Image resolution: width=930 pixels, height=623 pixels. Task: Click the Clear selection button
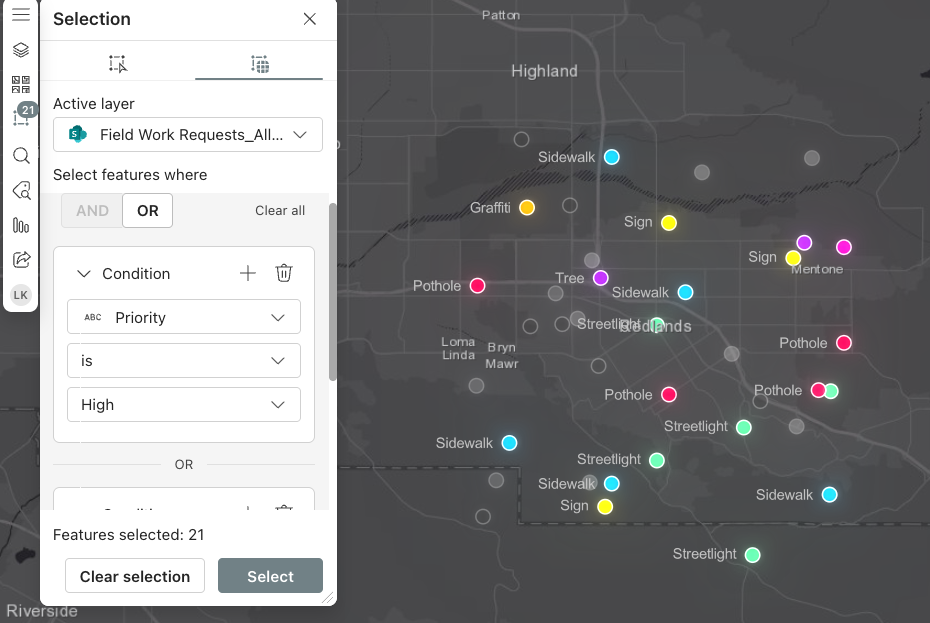tap(135, 576)
